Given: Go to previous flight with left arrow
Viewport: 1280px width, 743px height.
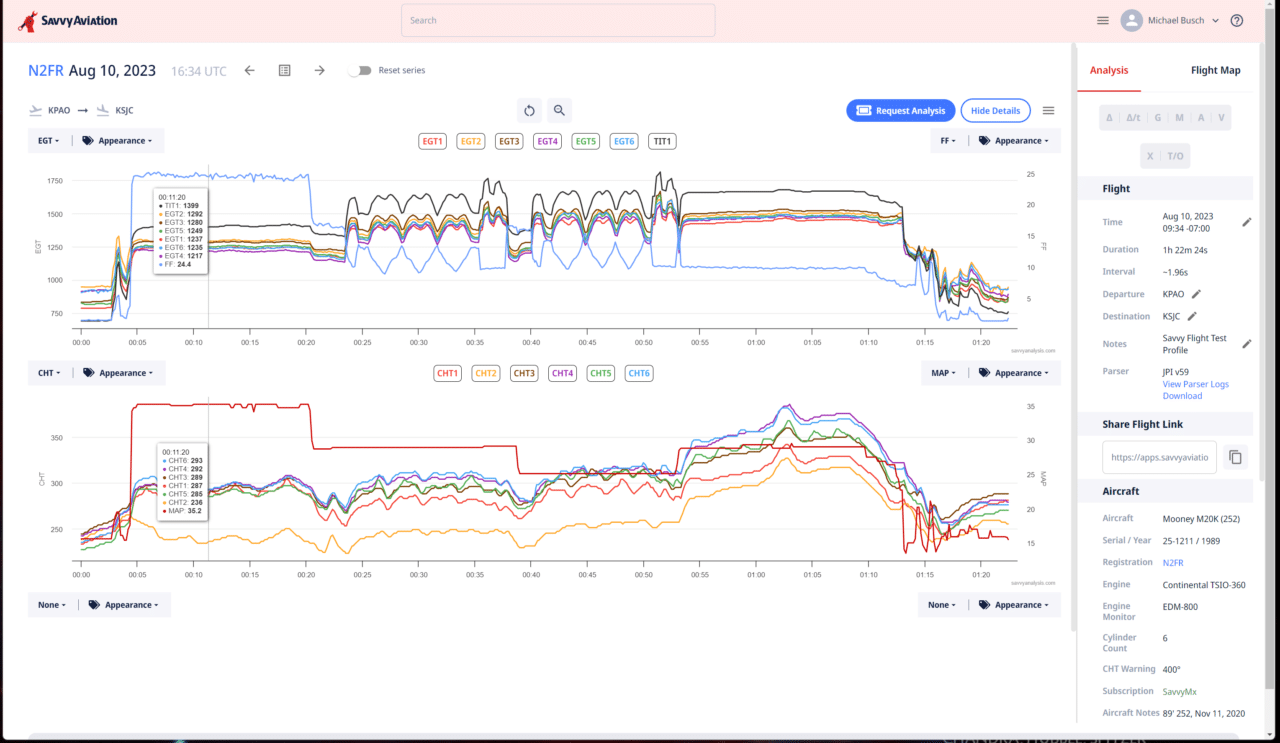Looking at the screenshot, I should [x=250, y=70].
